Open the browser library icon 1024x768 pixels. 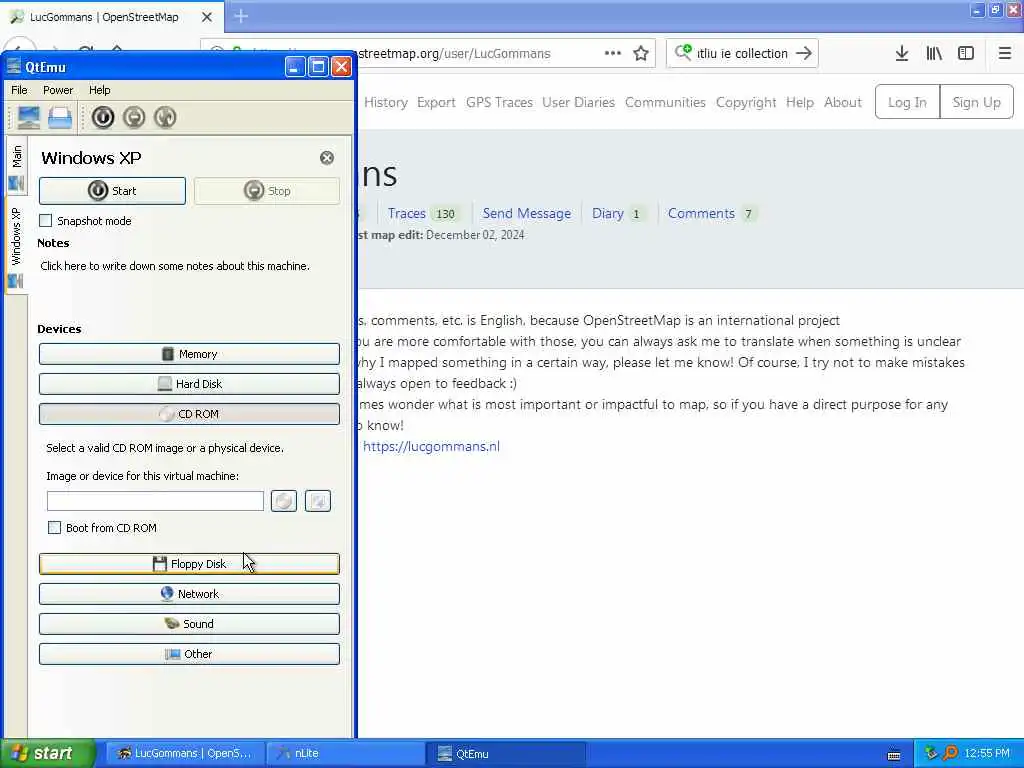pos(934,54)
